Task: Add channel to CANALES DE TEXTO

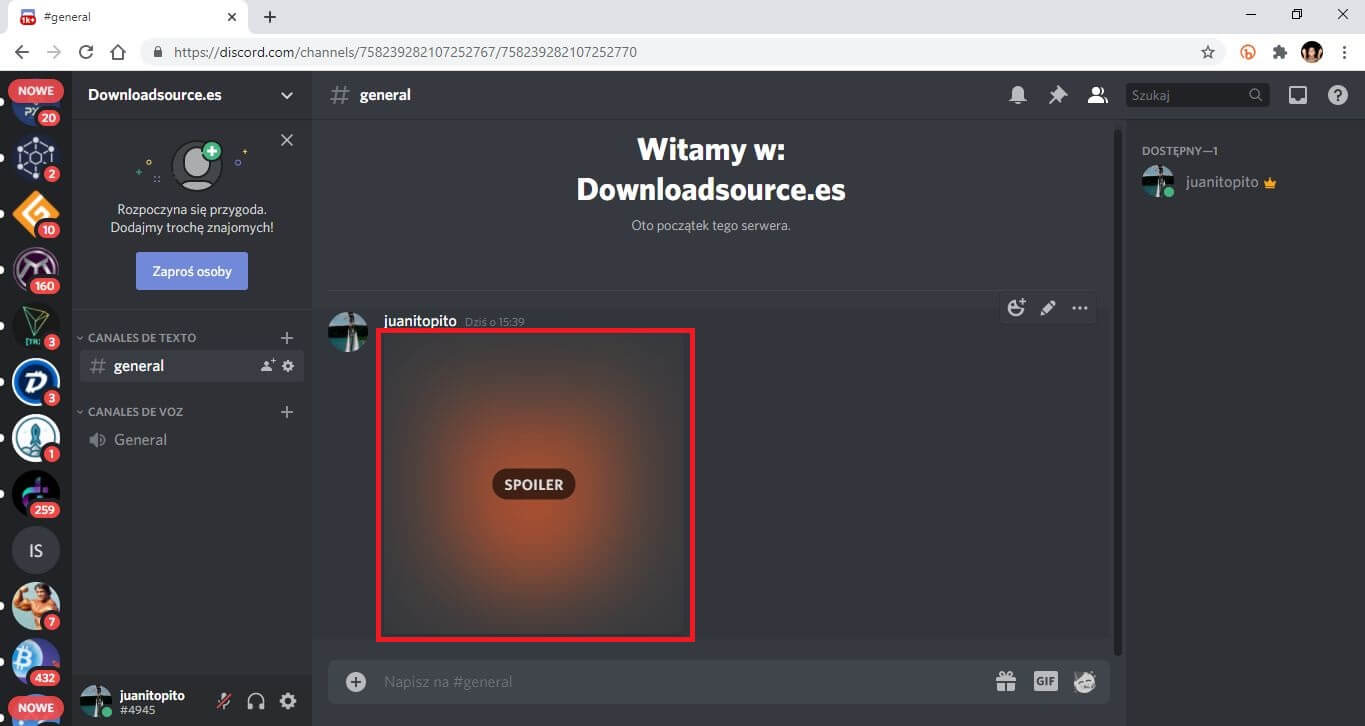Action: [287, 338]
